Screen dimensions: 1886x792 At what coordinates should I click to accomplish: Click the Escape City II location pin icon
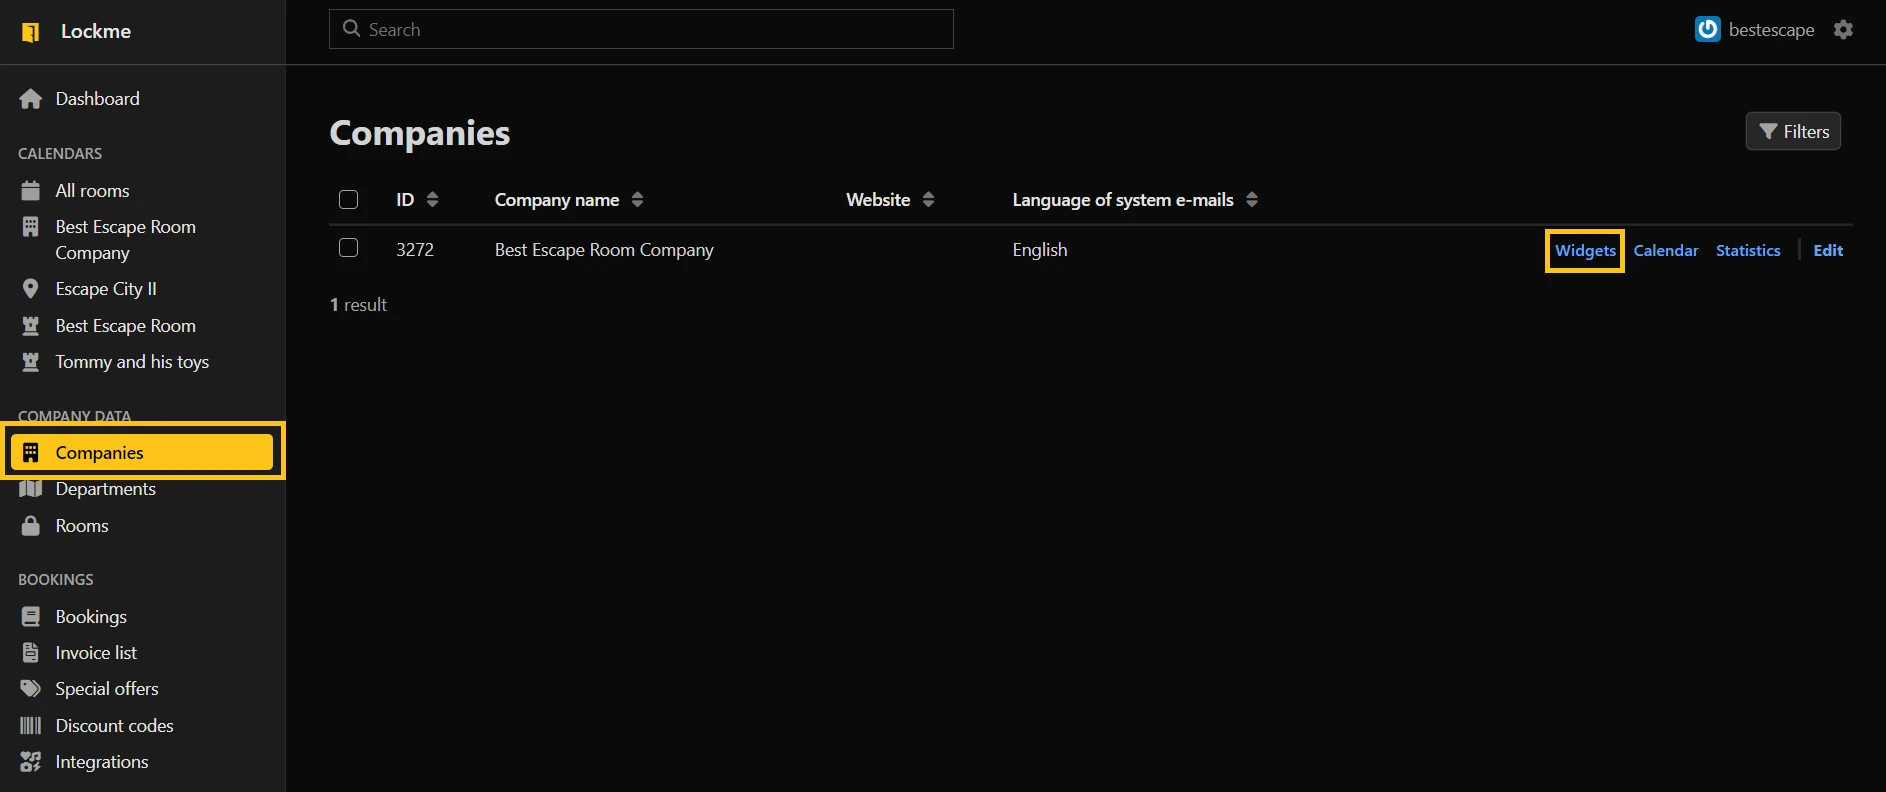[31, 289]
